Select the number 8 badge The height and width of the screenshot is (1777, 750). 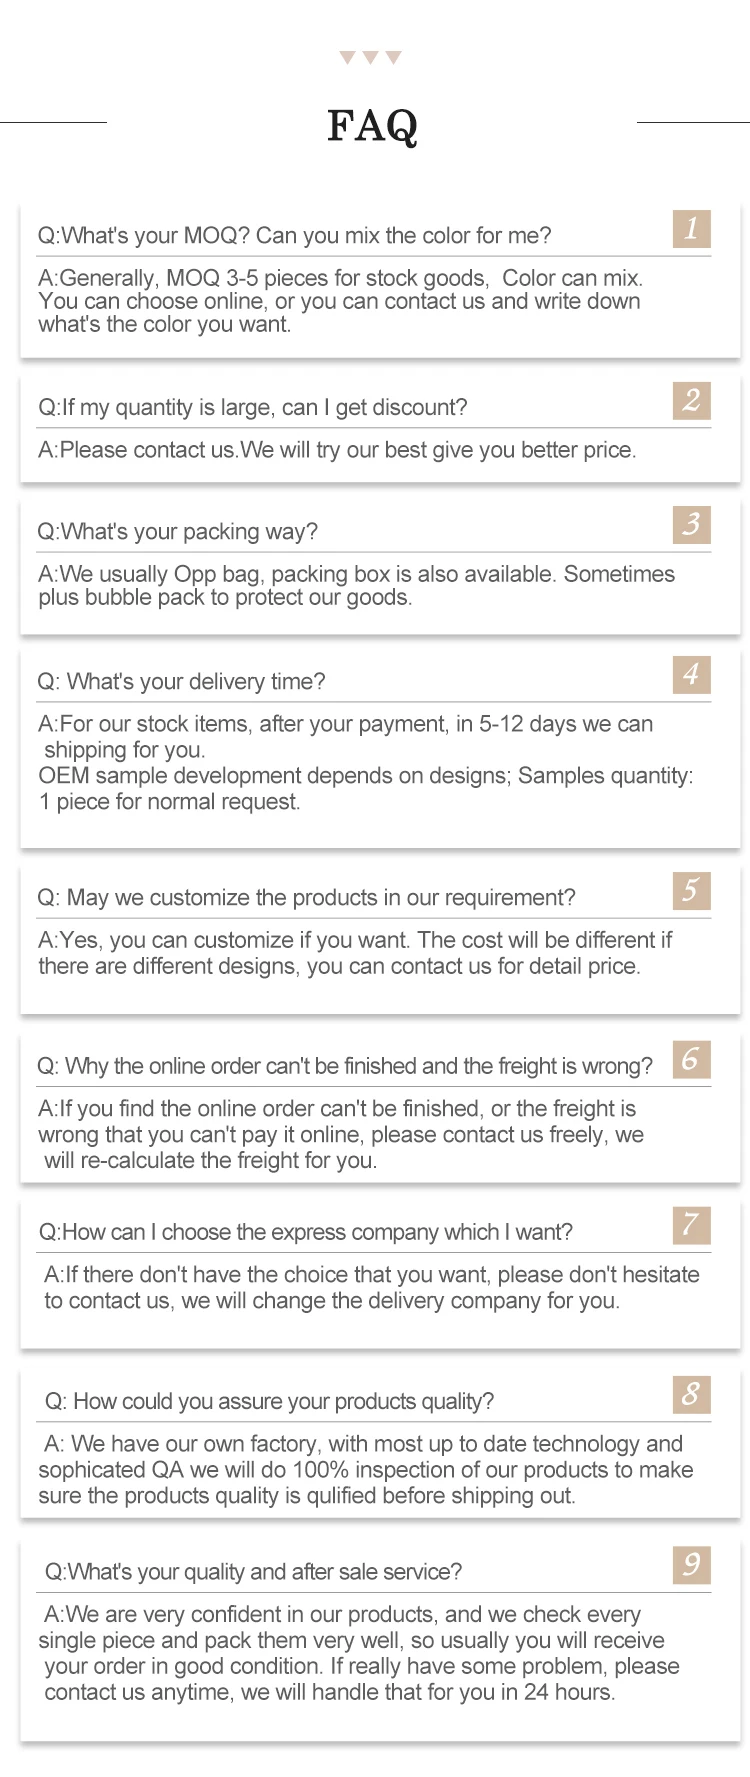691,1394
